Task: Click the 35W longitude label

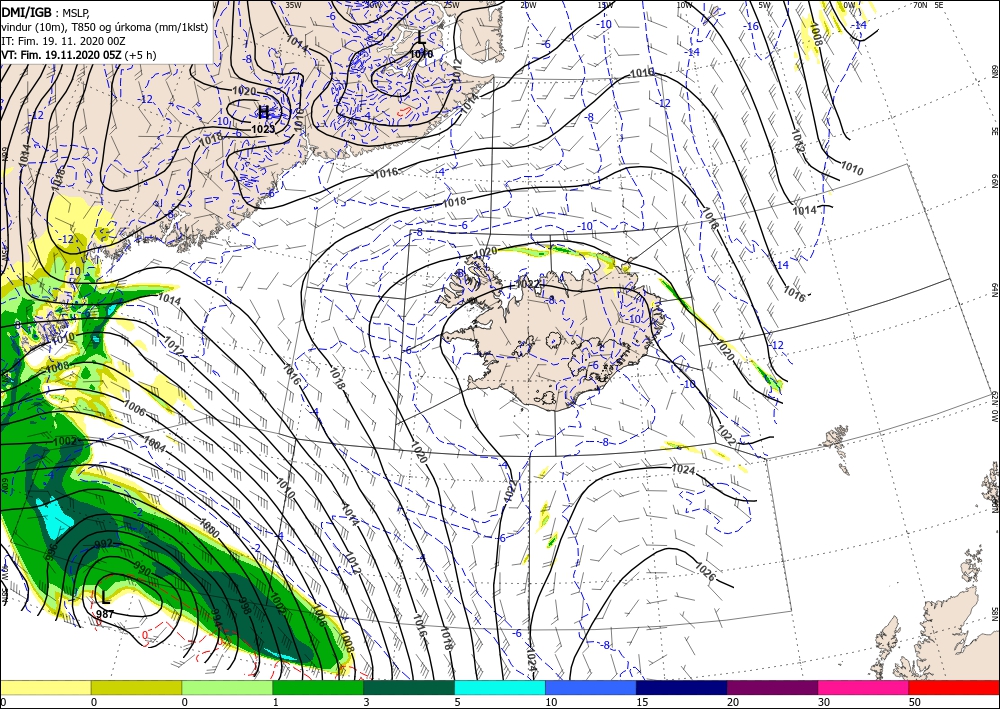Action: pos(293,5)
